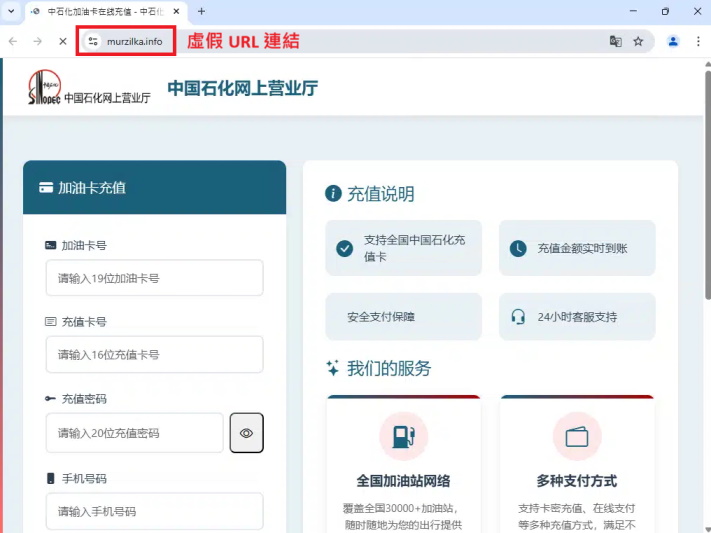The width and height of the screenshot is (711, 533).
Task: Click the 加油卡号 label icon
Action: pos(50,245)
